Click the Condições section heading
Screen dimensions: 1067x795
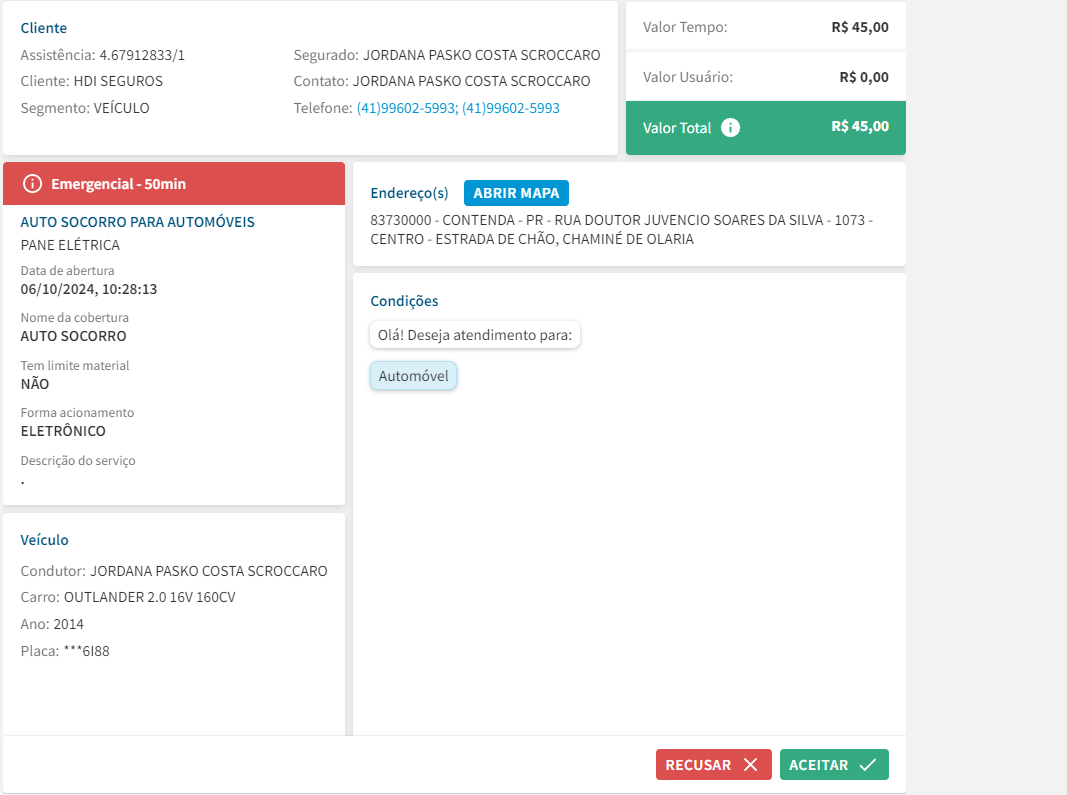(x=404, y=301)
